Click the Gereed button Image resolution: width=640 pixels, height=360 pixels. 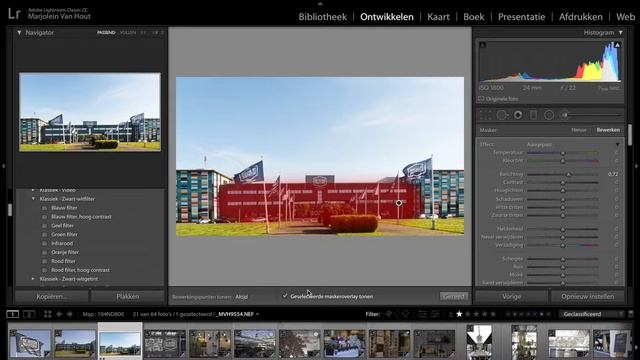point(454,296)
